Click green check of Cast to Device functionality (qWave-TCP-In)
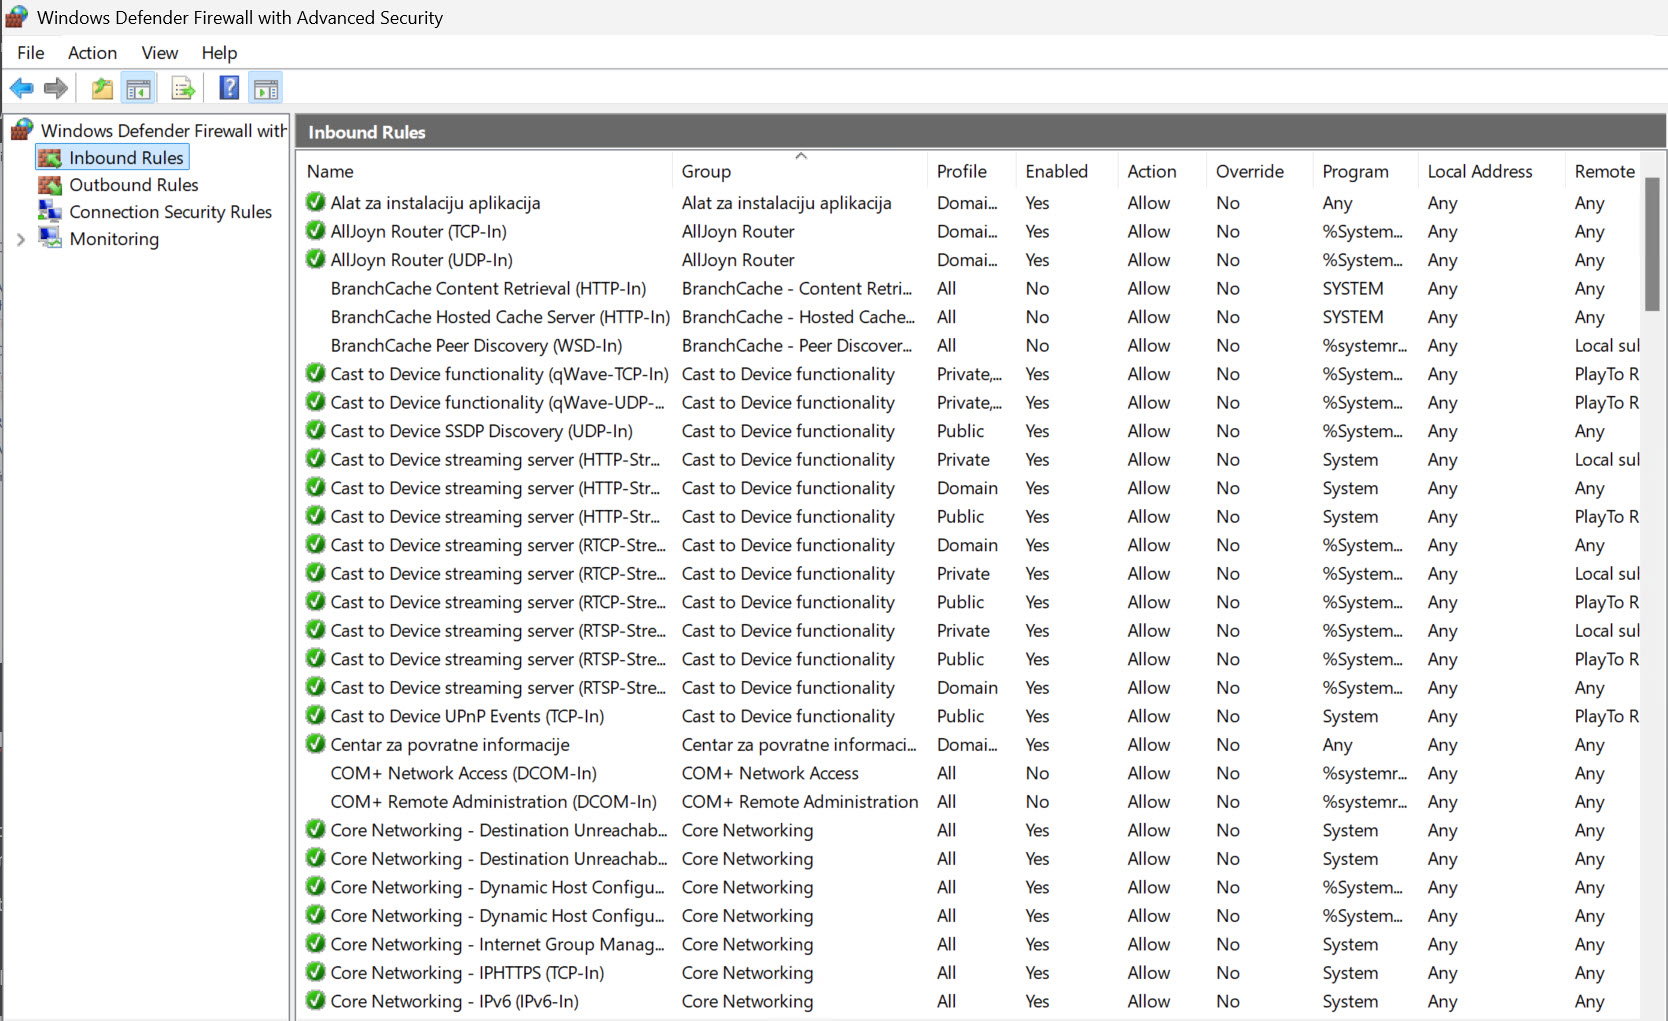The width and height of the screenshot is (1668, 1021). [315, 373]
